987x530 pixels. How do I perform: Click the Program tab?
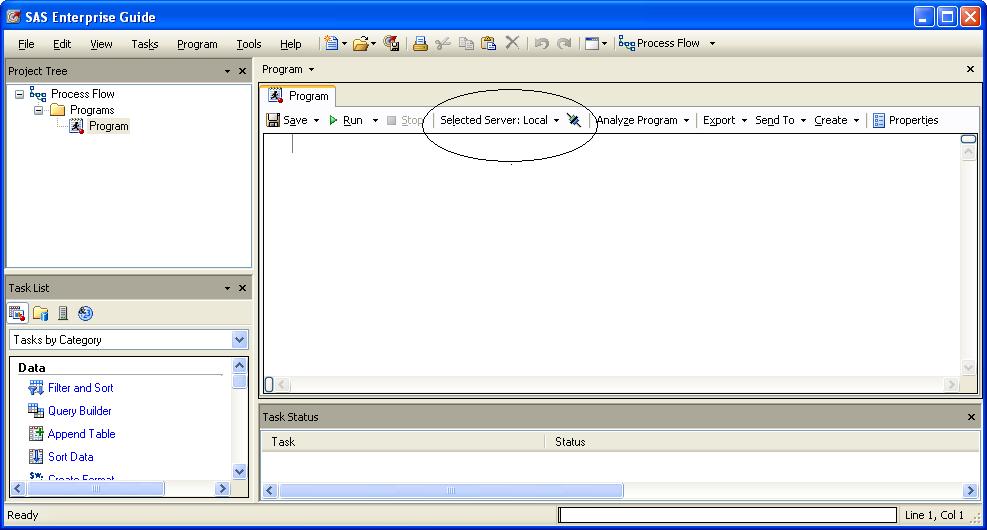pos(298,96)
